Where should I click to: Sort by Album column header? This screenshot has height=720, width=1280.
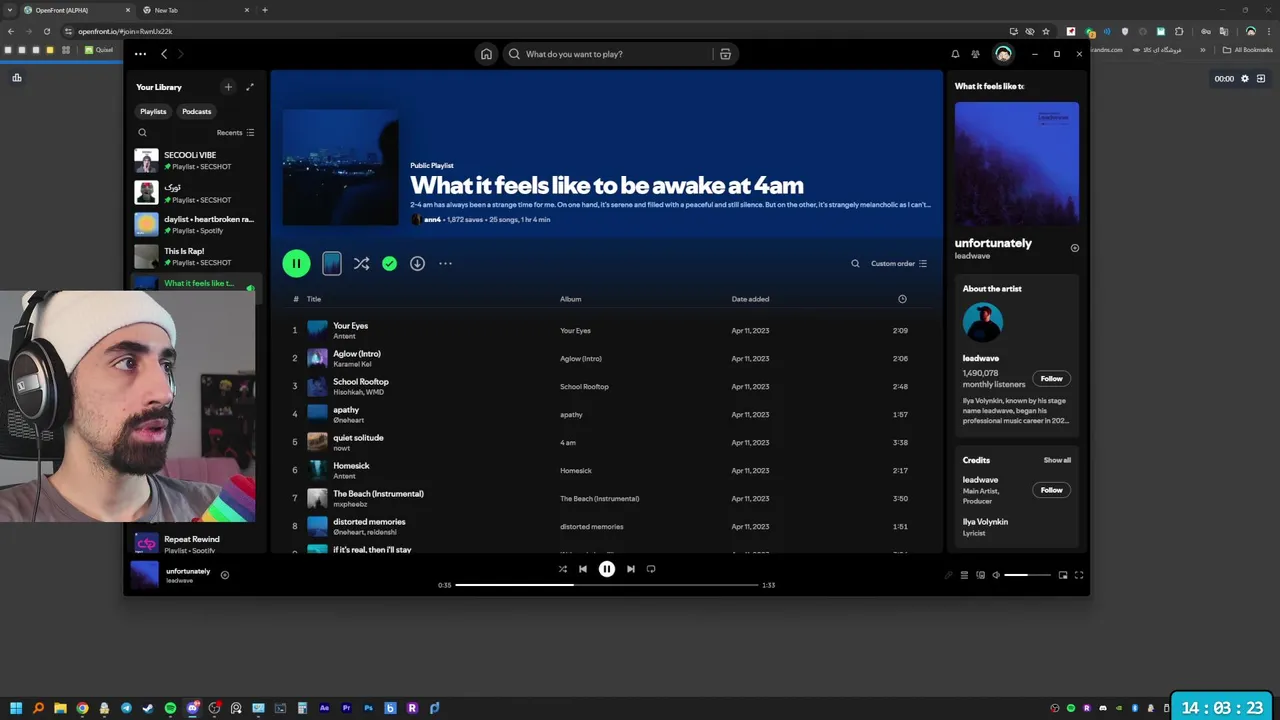570,299
